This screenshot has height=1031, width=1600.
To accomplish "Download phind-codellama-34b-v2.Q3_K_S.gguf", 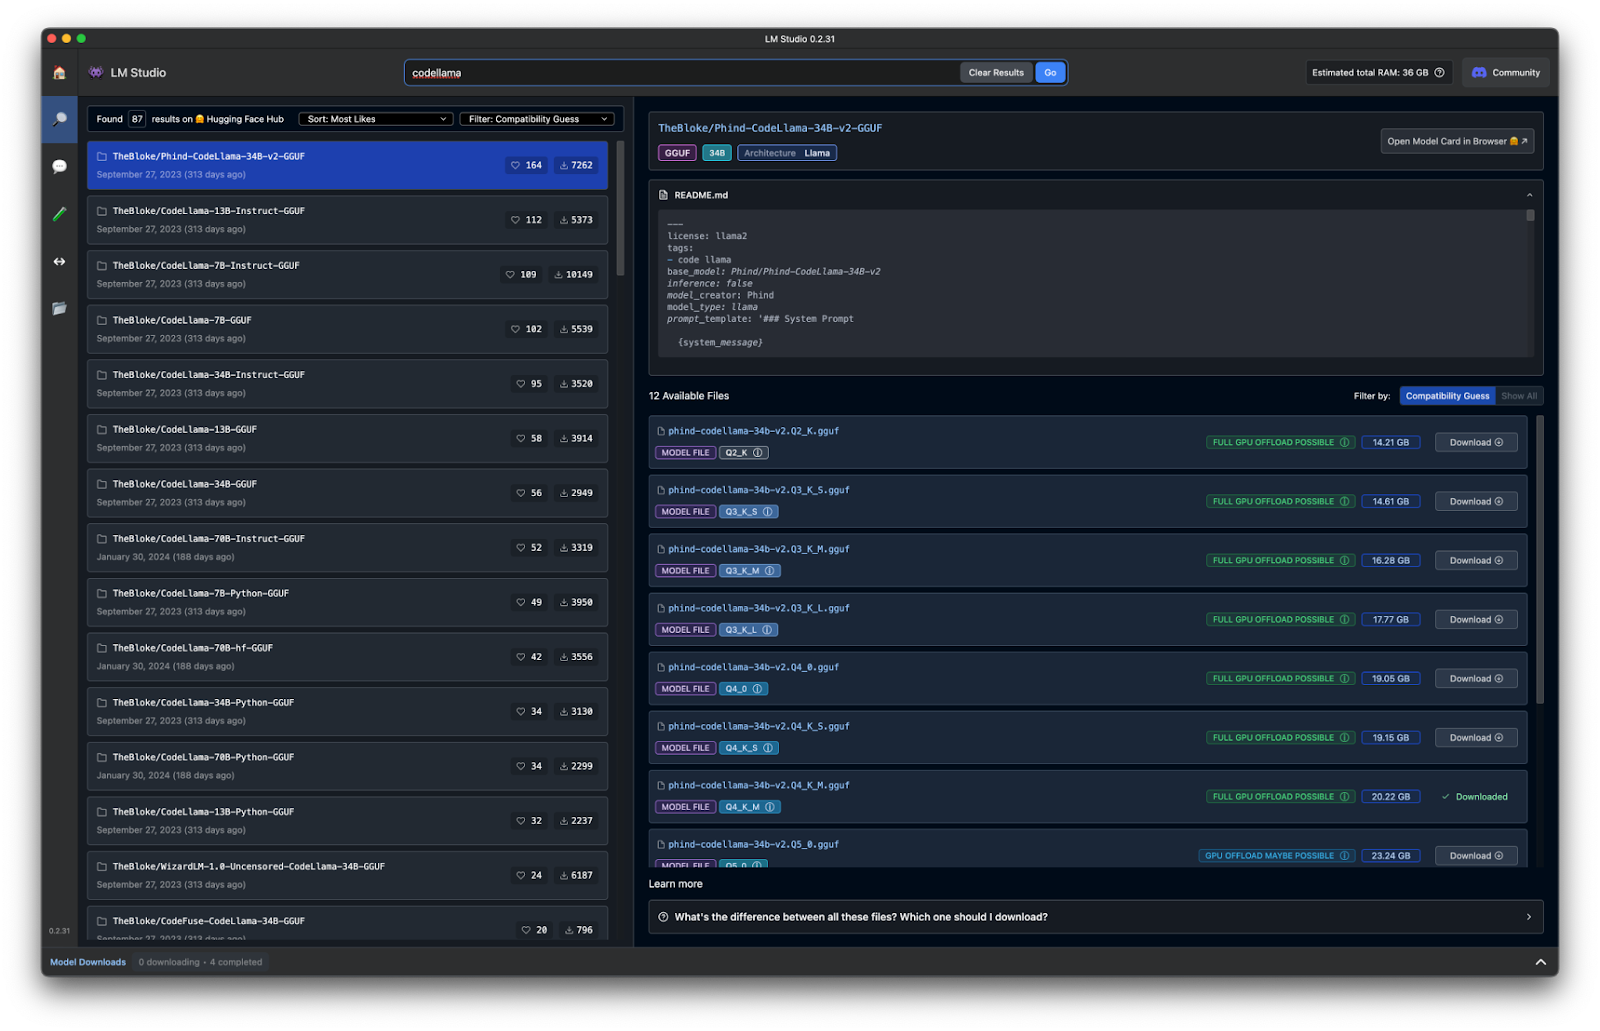I will pos(1476,501).
